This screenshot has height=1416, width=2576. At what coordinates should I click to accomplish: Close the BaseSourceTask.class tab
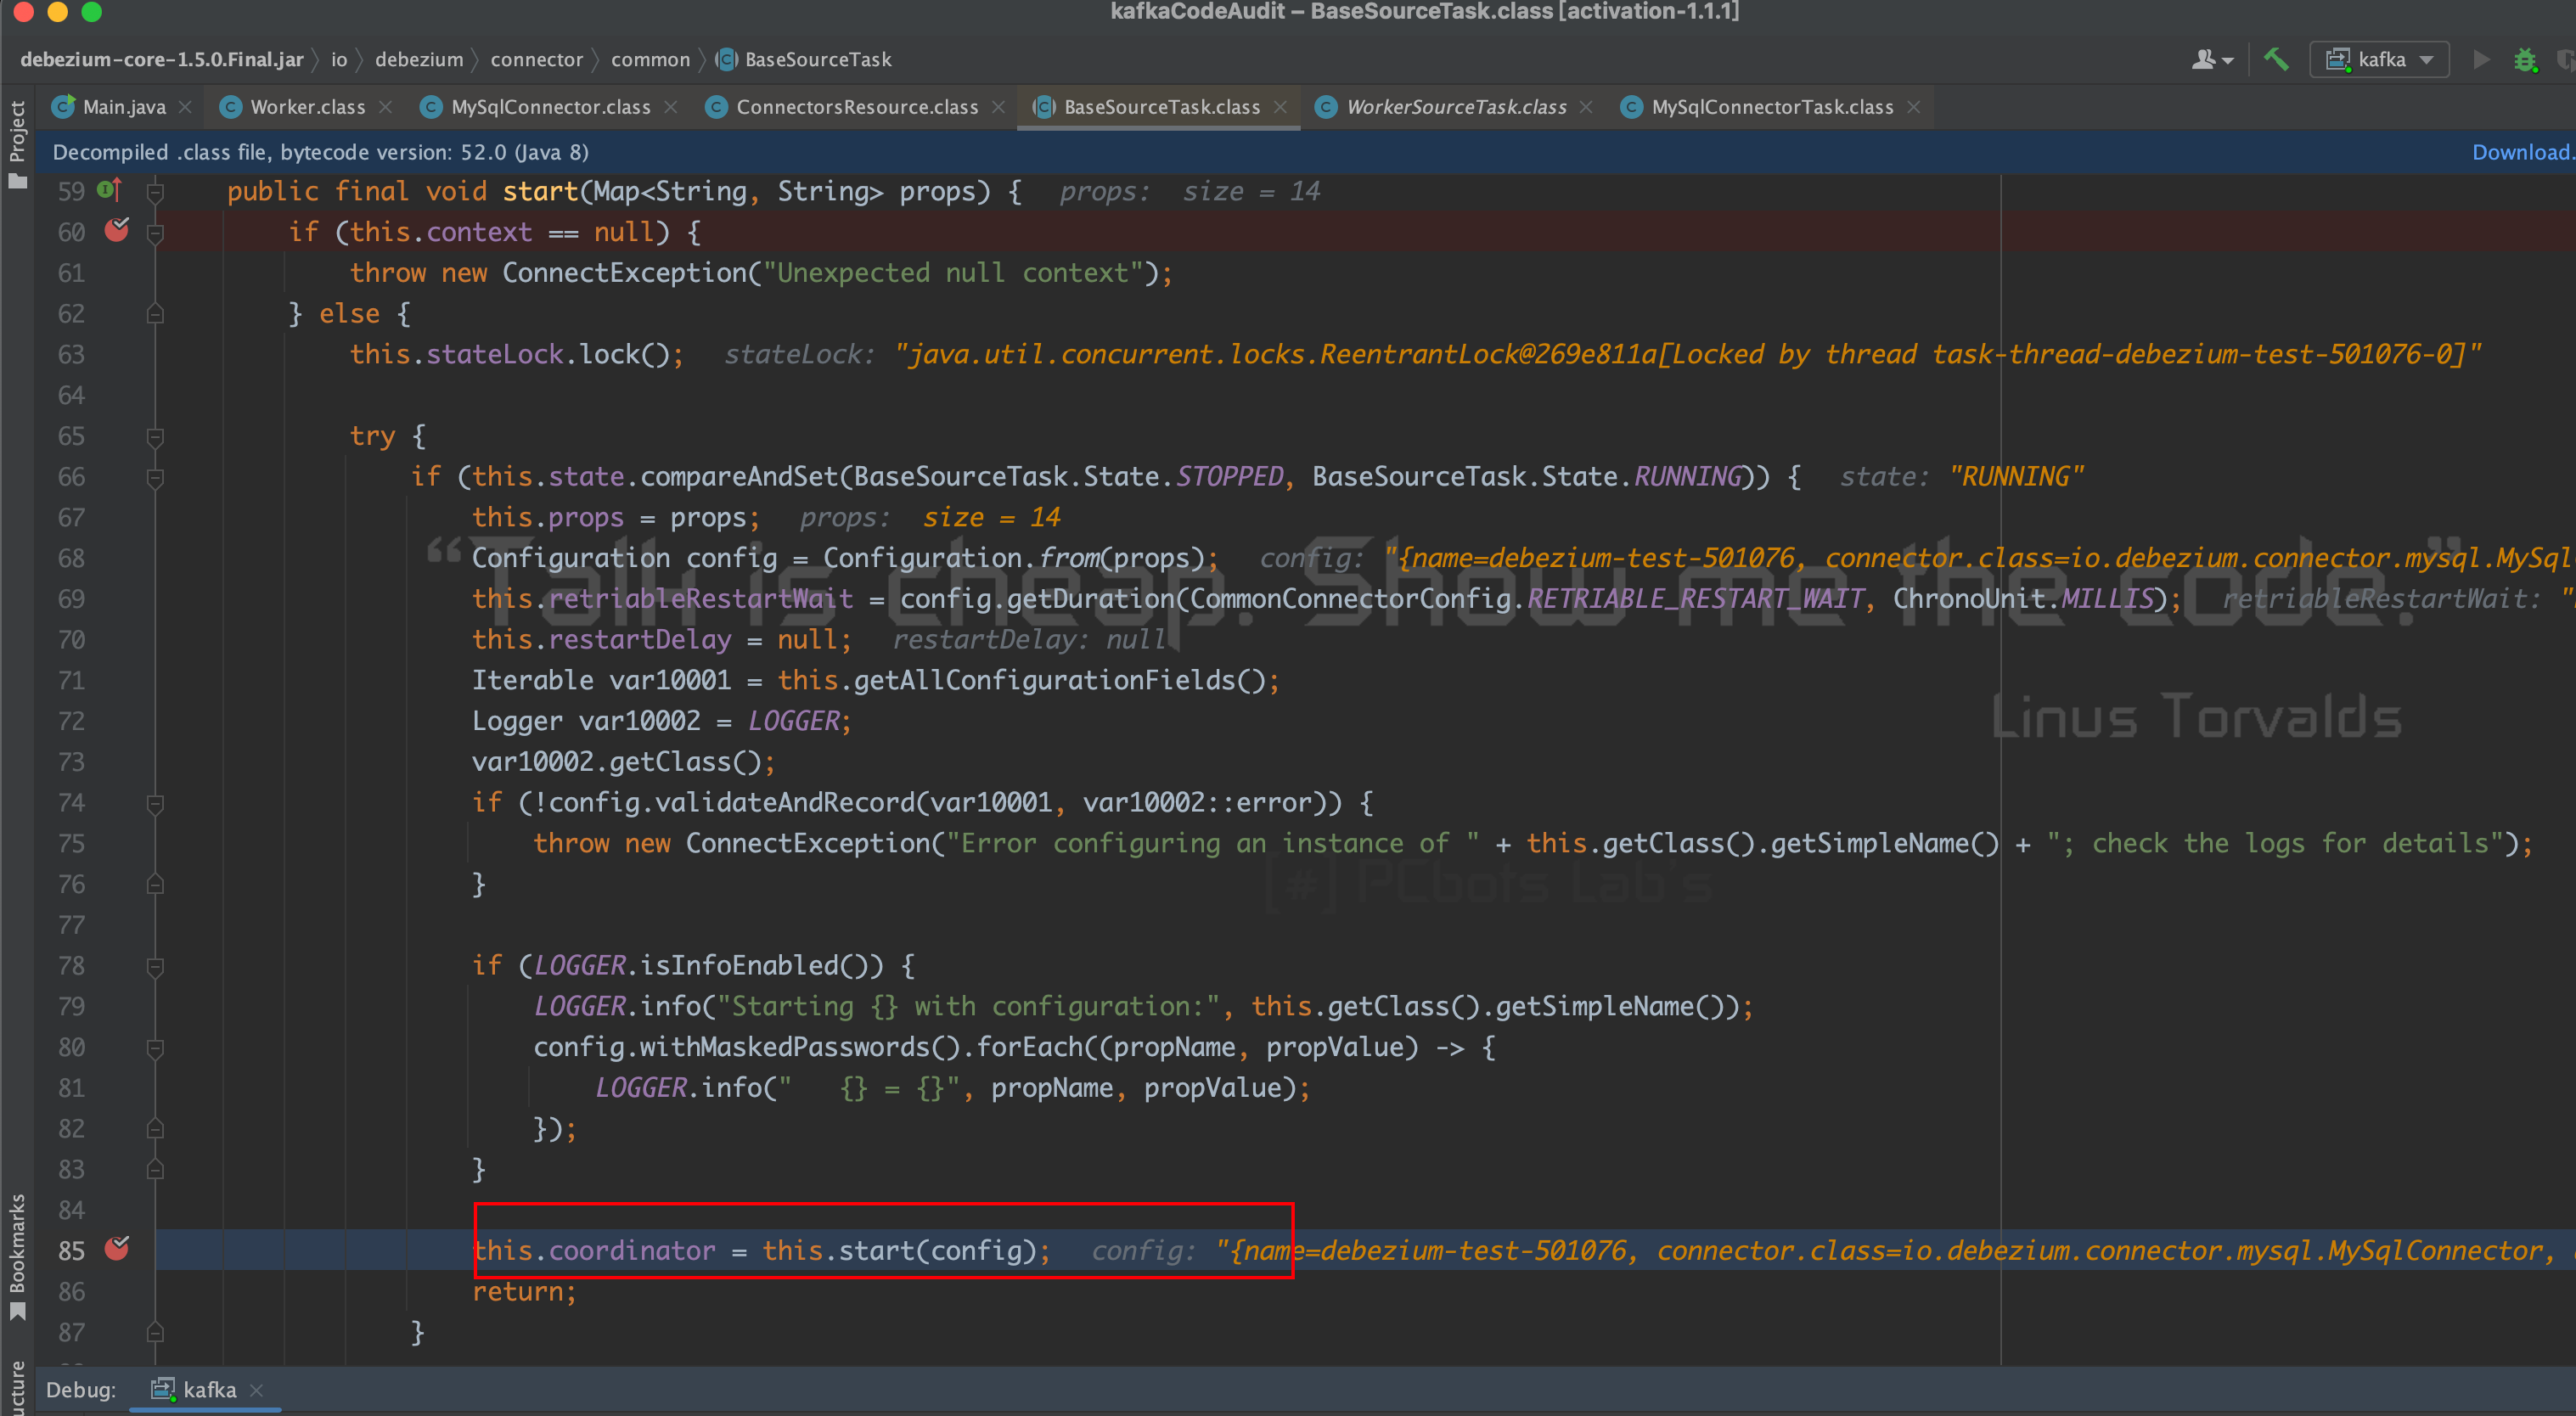(x=1280, y=107)
